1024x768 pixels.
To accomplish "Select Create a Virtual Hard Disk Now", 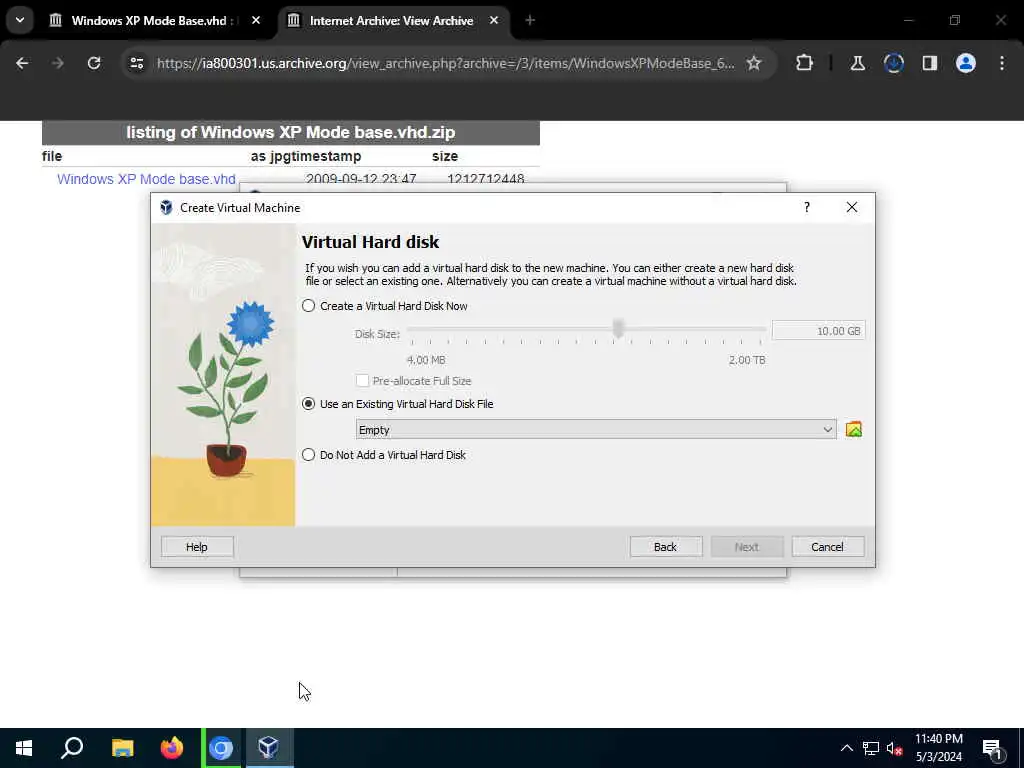I will click(385, 306).
